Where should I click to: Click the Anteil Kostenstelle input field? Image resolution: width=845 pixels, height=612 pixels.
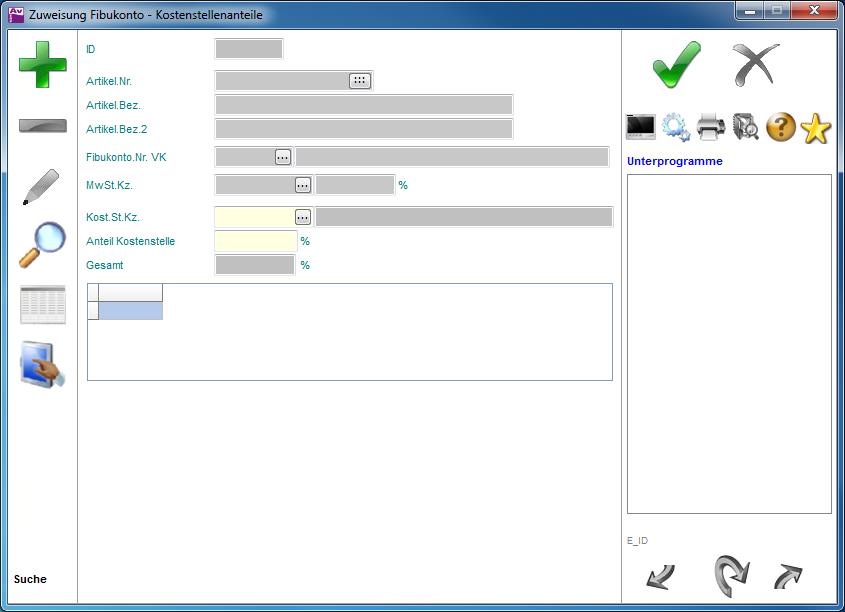[256, 241]
